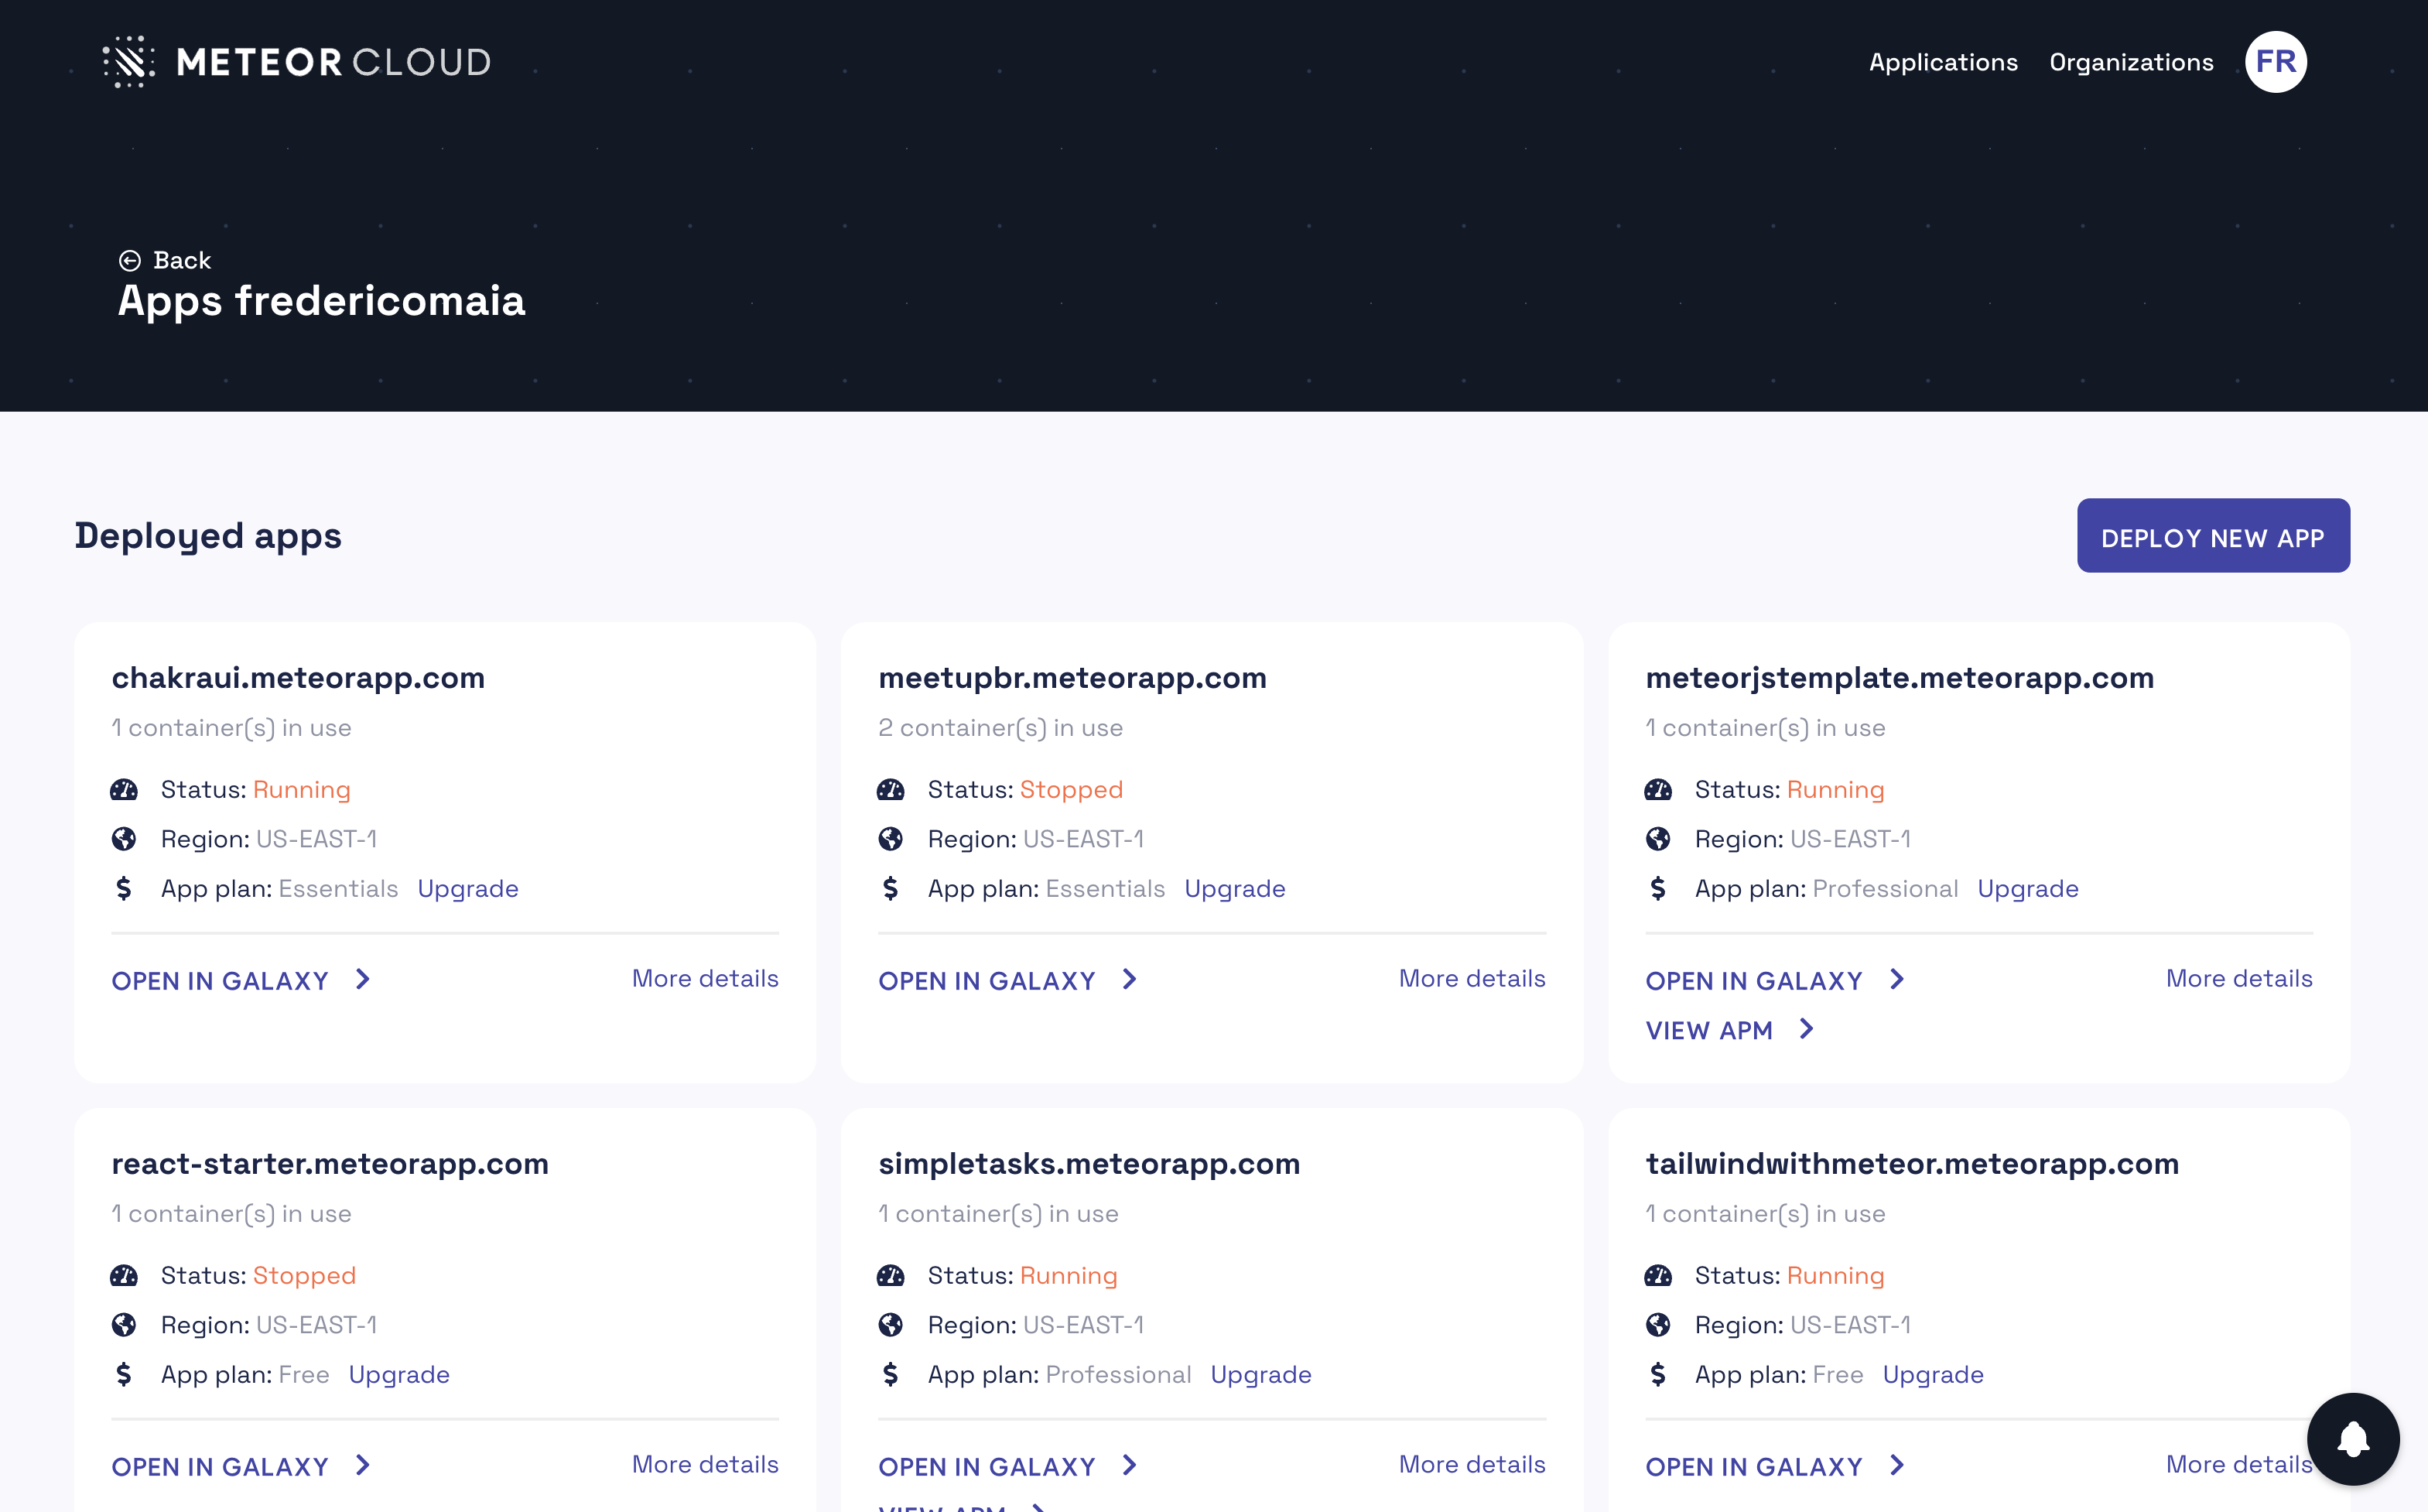Open the FR user avatar menu
2428x1512 pixels.
tap(2275, 62)
